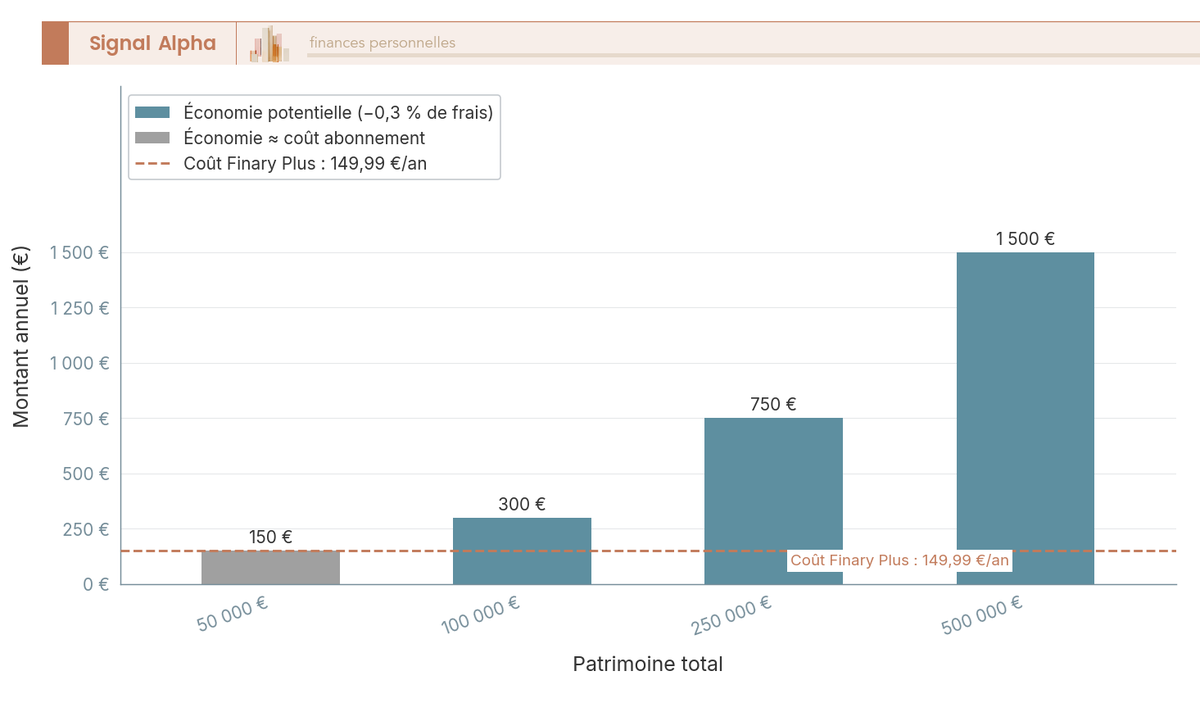Toggle the Économie ≈ coût abonnement legend text

pyautogui.click(x=304, y=138)
